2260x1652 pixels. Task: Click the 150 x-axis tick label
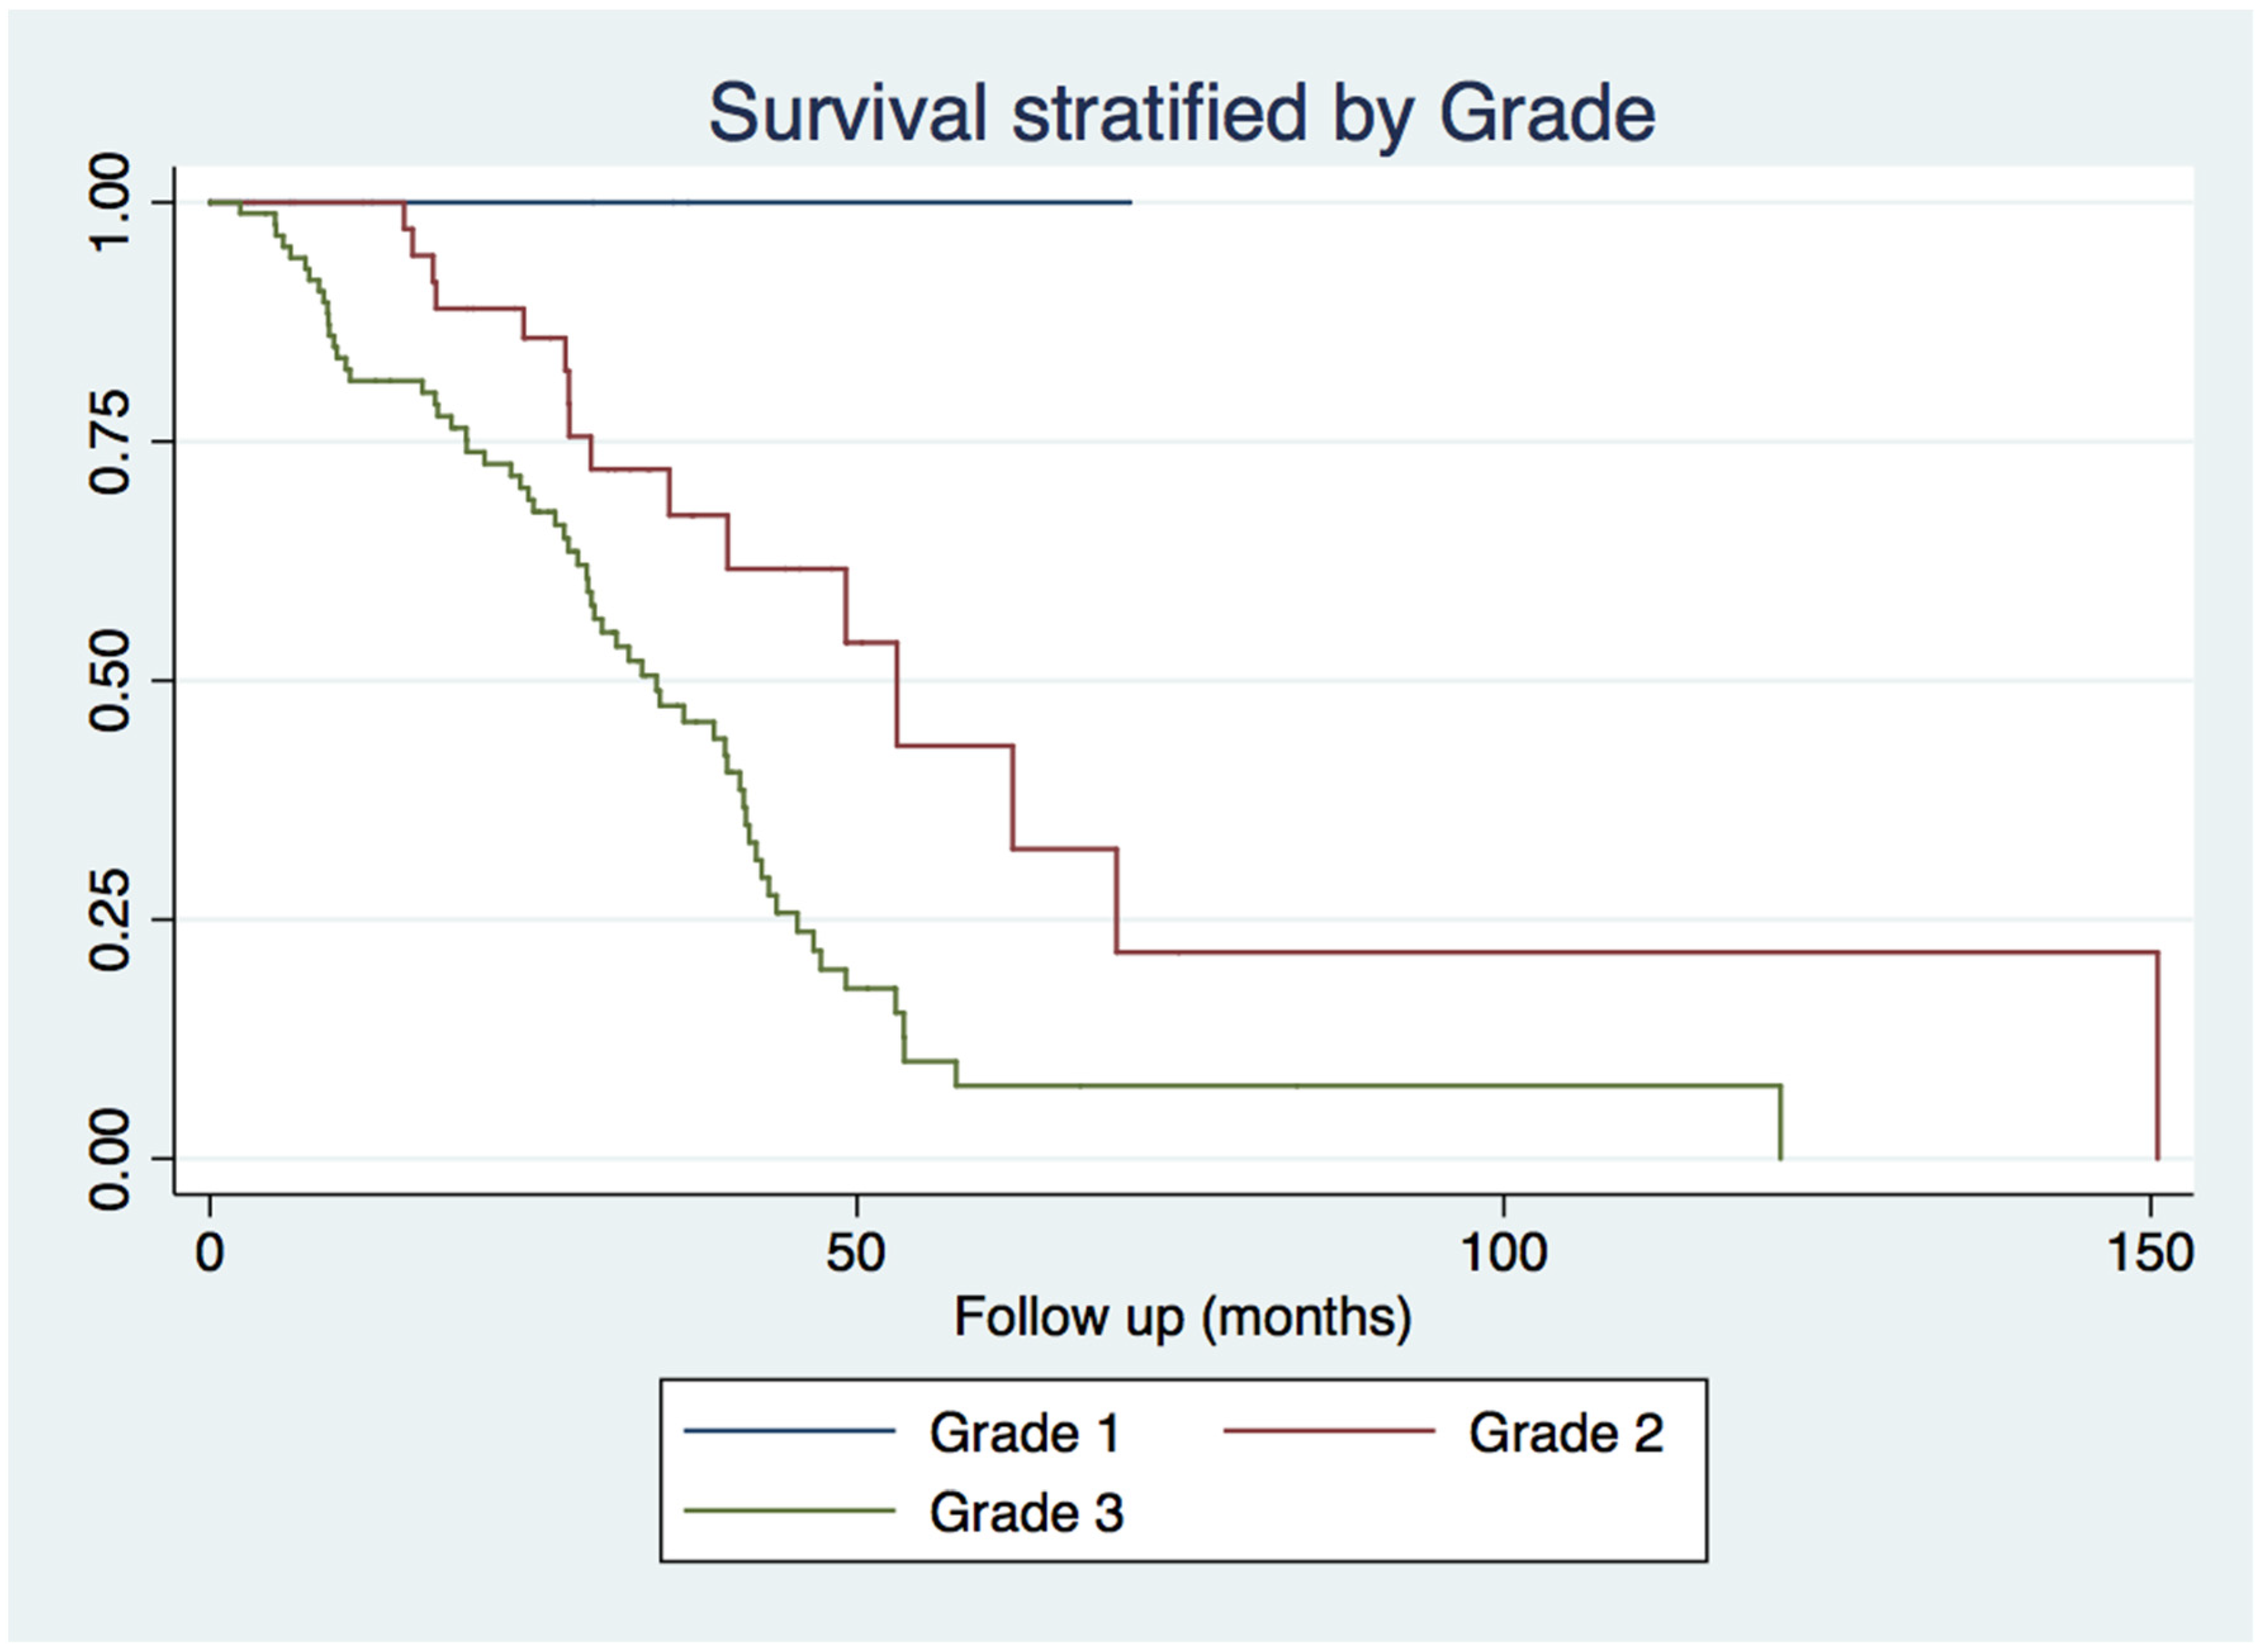(2150, 1253)
